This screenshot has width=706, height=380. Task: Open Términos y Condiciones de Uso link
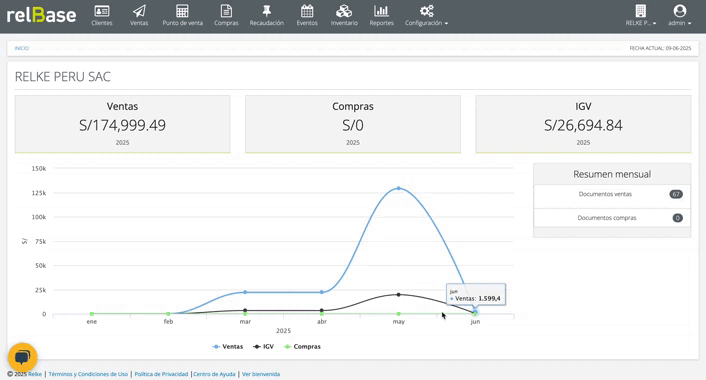88,374
